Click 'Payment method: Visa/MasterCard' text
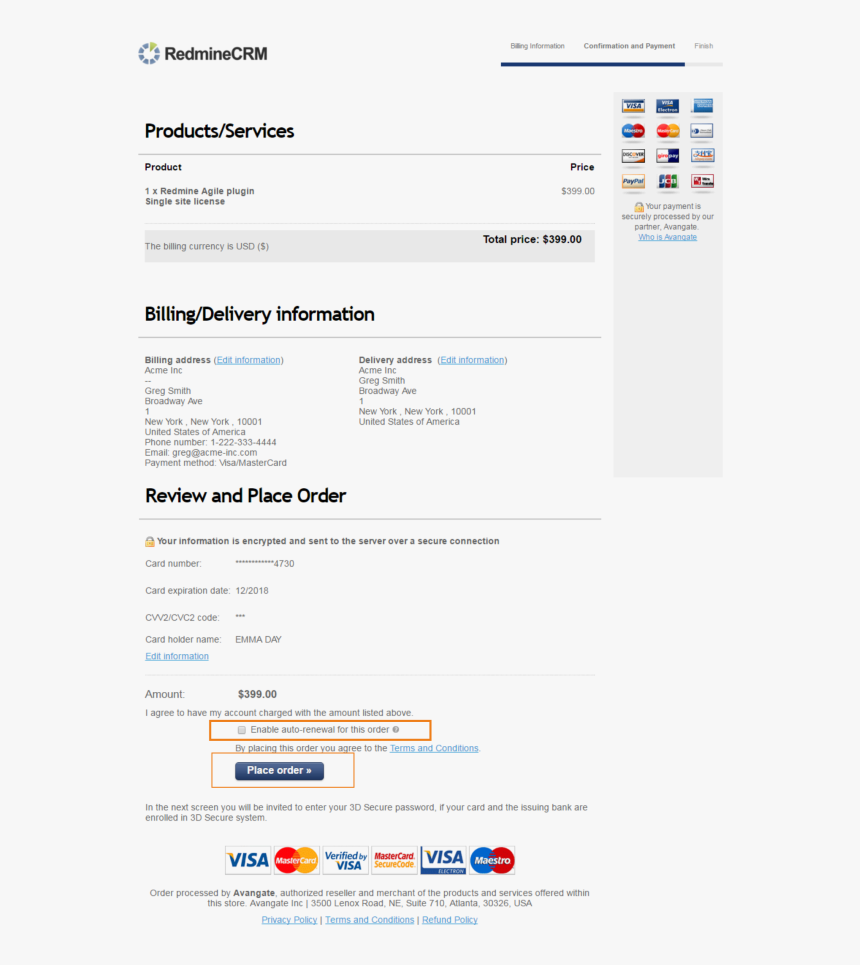Image resolution: width=860 pixels, height=965 pixels. click(215, 463)
